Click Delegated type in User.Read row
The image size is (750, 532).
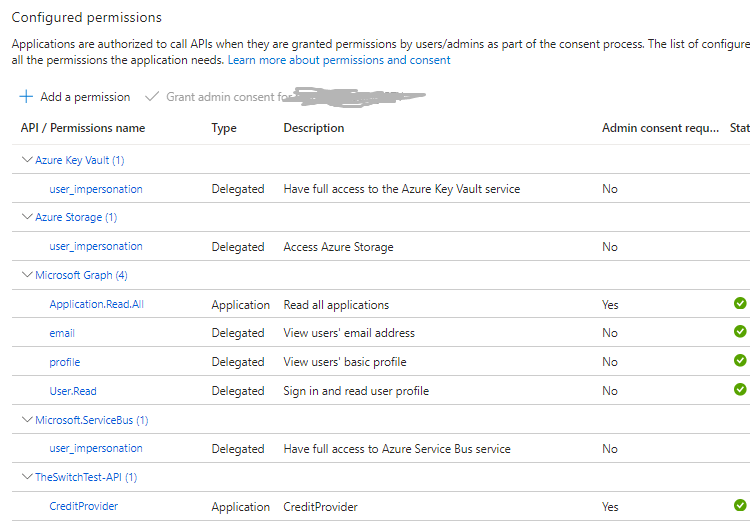(x=238, y=391)
